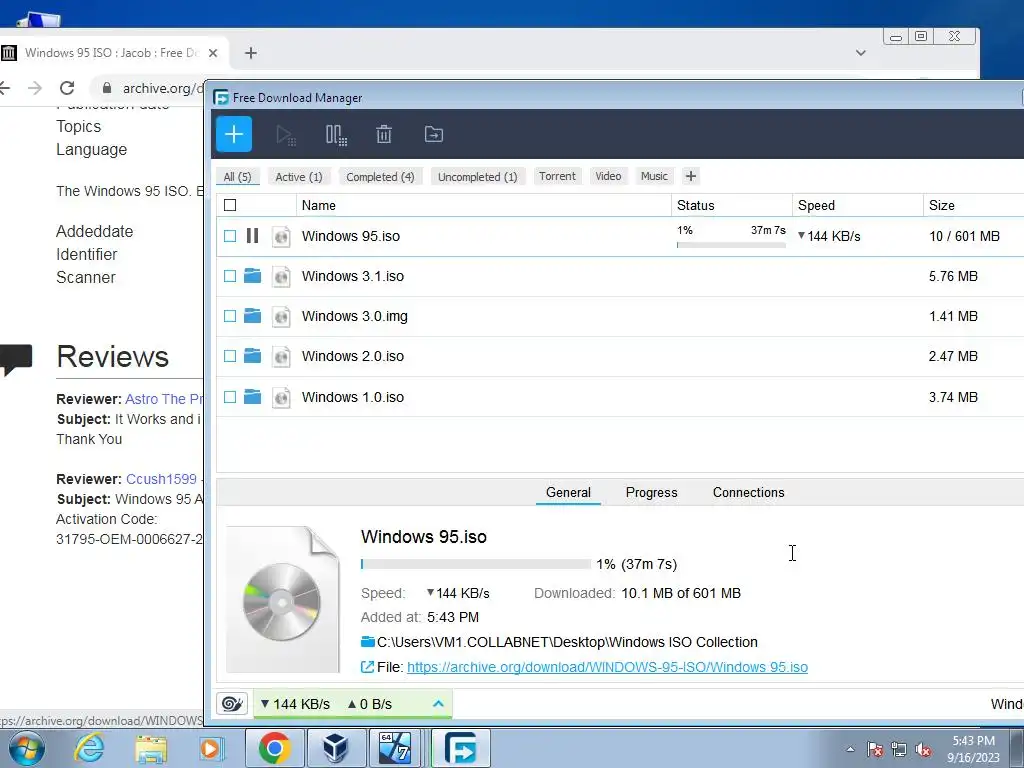Sort list by Size column header
The width and height of the screenshot is (1024, 768).
[x=973, y=205]
